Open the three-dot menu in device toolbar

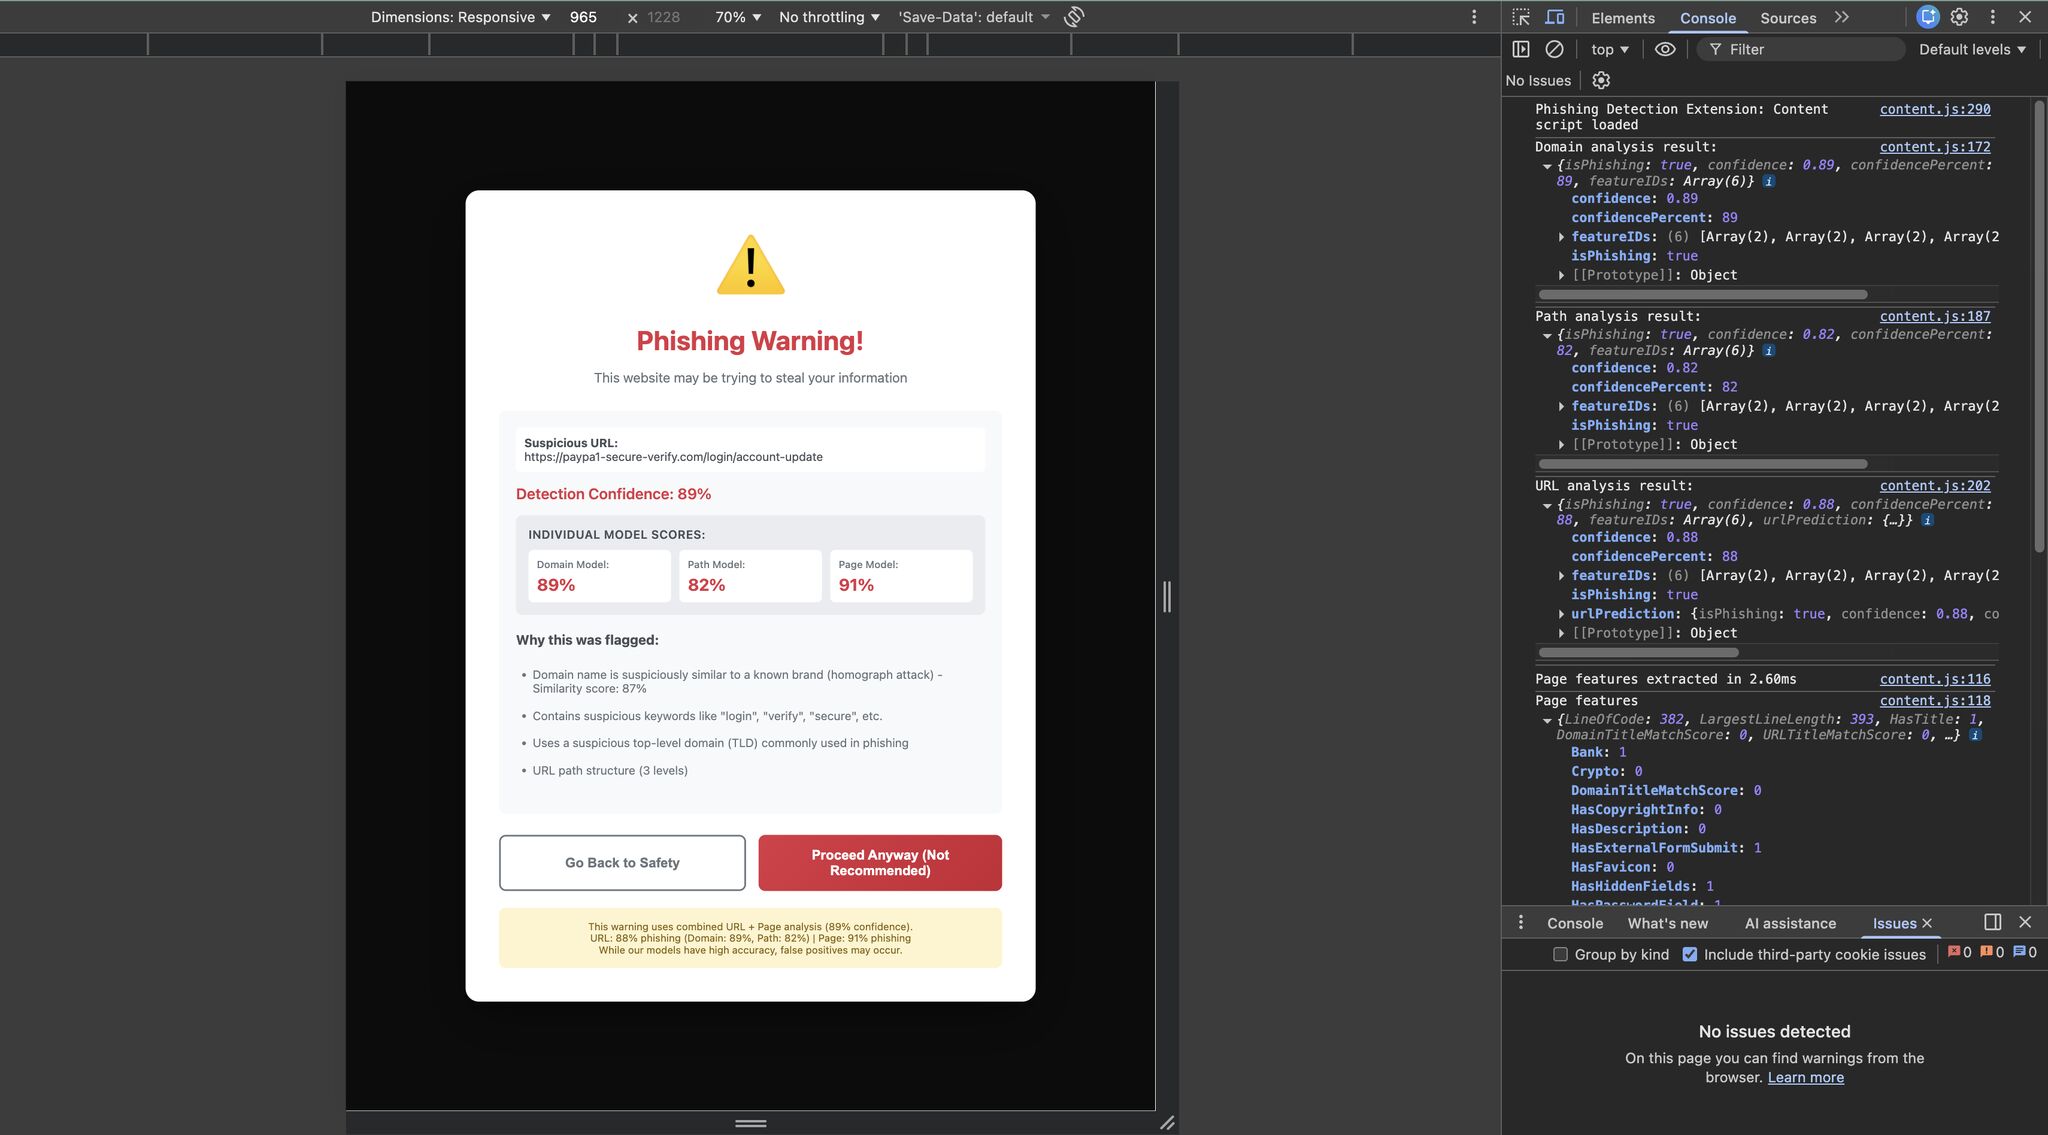pos(1474,17)
